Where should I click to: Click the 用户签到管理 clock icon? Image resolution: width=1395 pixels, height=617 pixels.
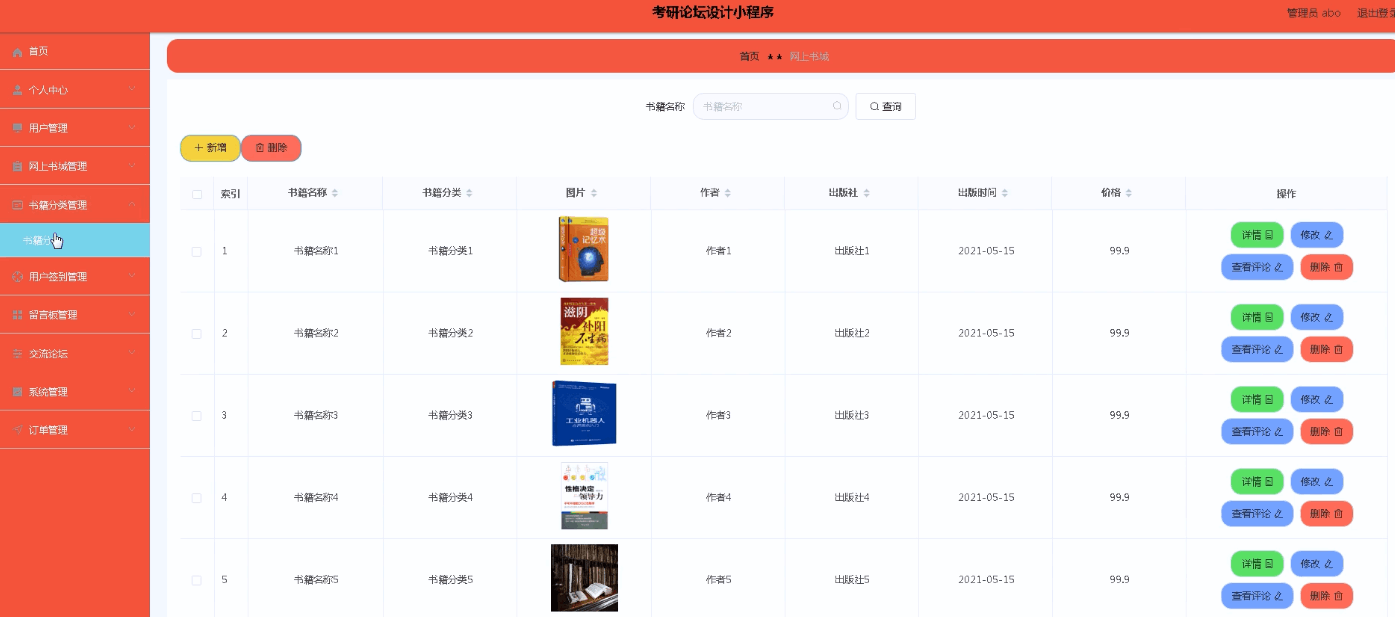[x=16, y=276]
